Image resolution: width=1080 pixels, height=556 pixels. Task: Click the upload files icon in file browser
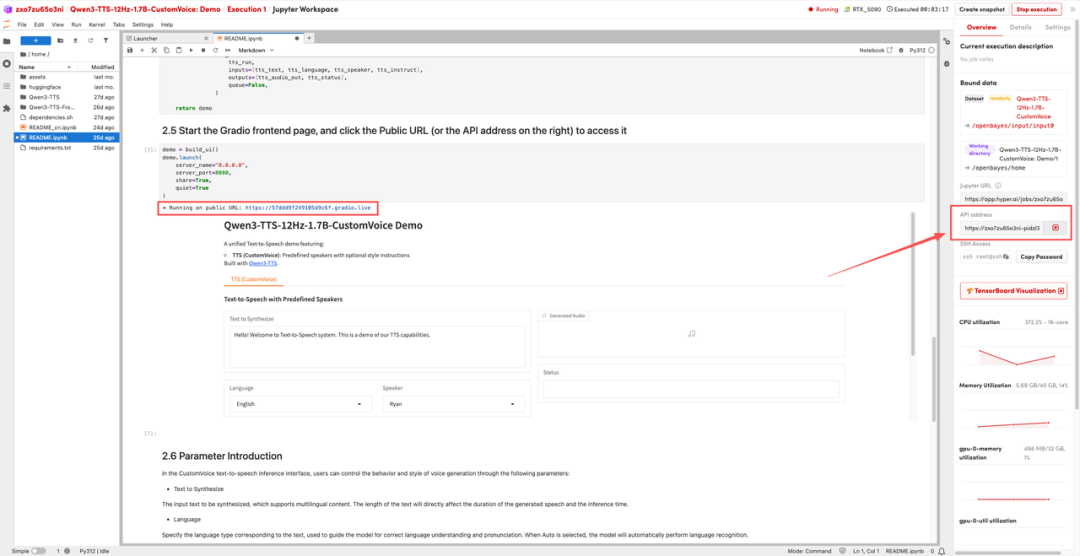point(76,40)
